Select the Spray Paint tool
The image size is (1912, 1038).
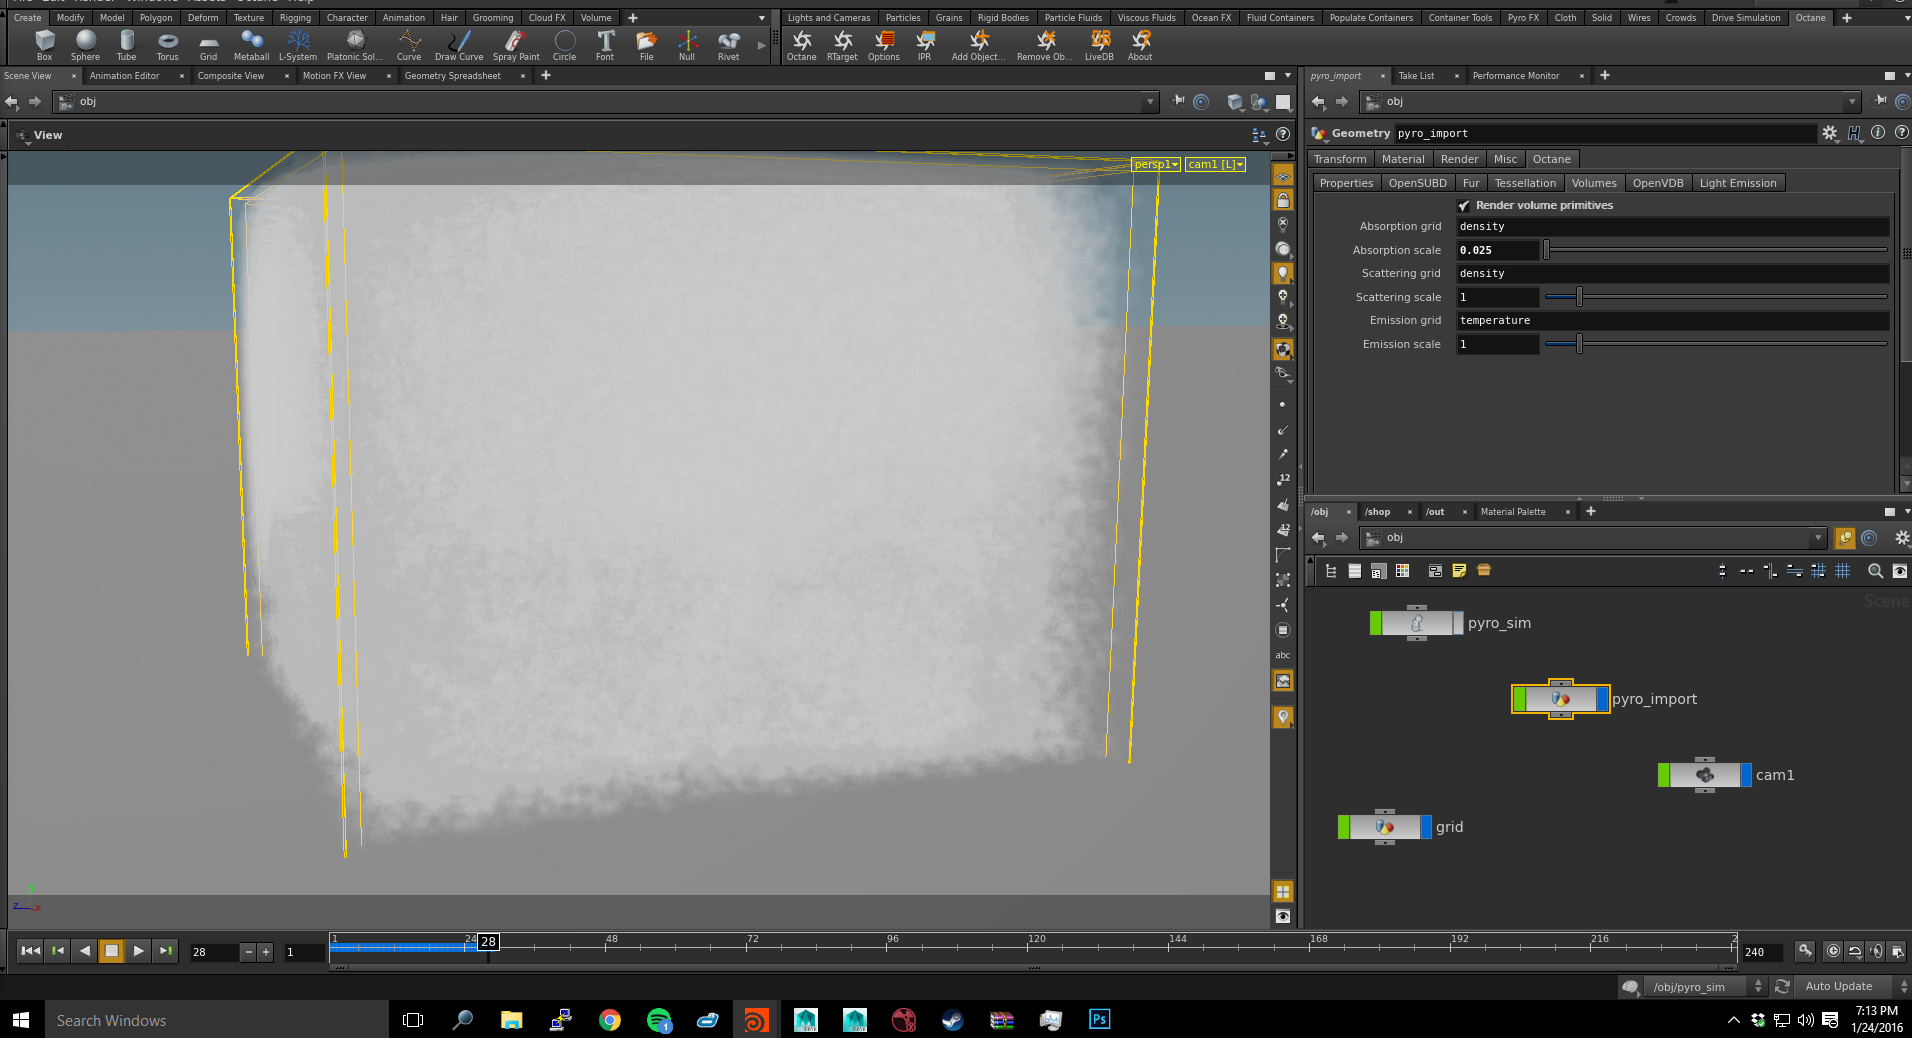click(x=515, y=44)
